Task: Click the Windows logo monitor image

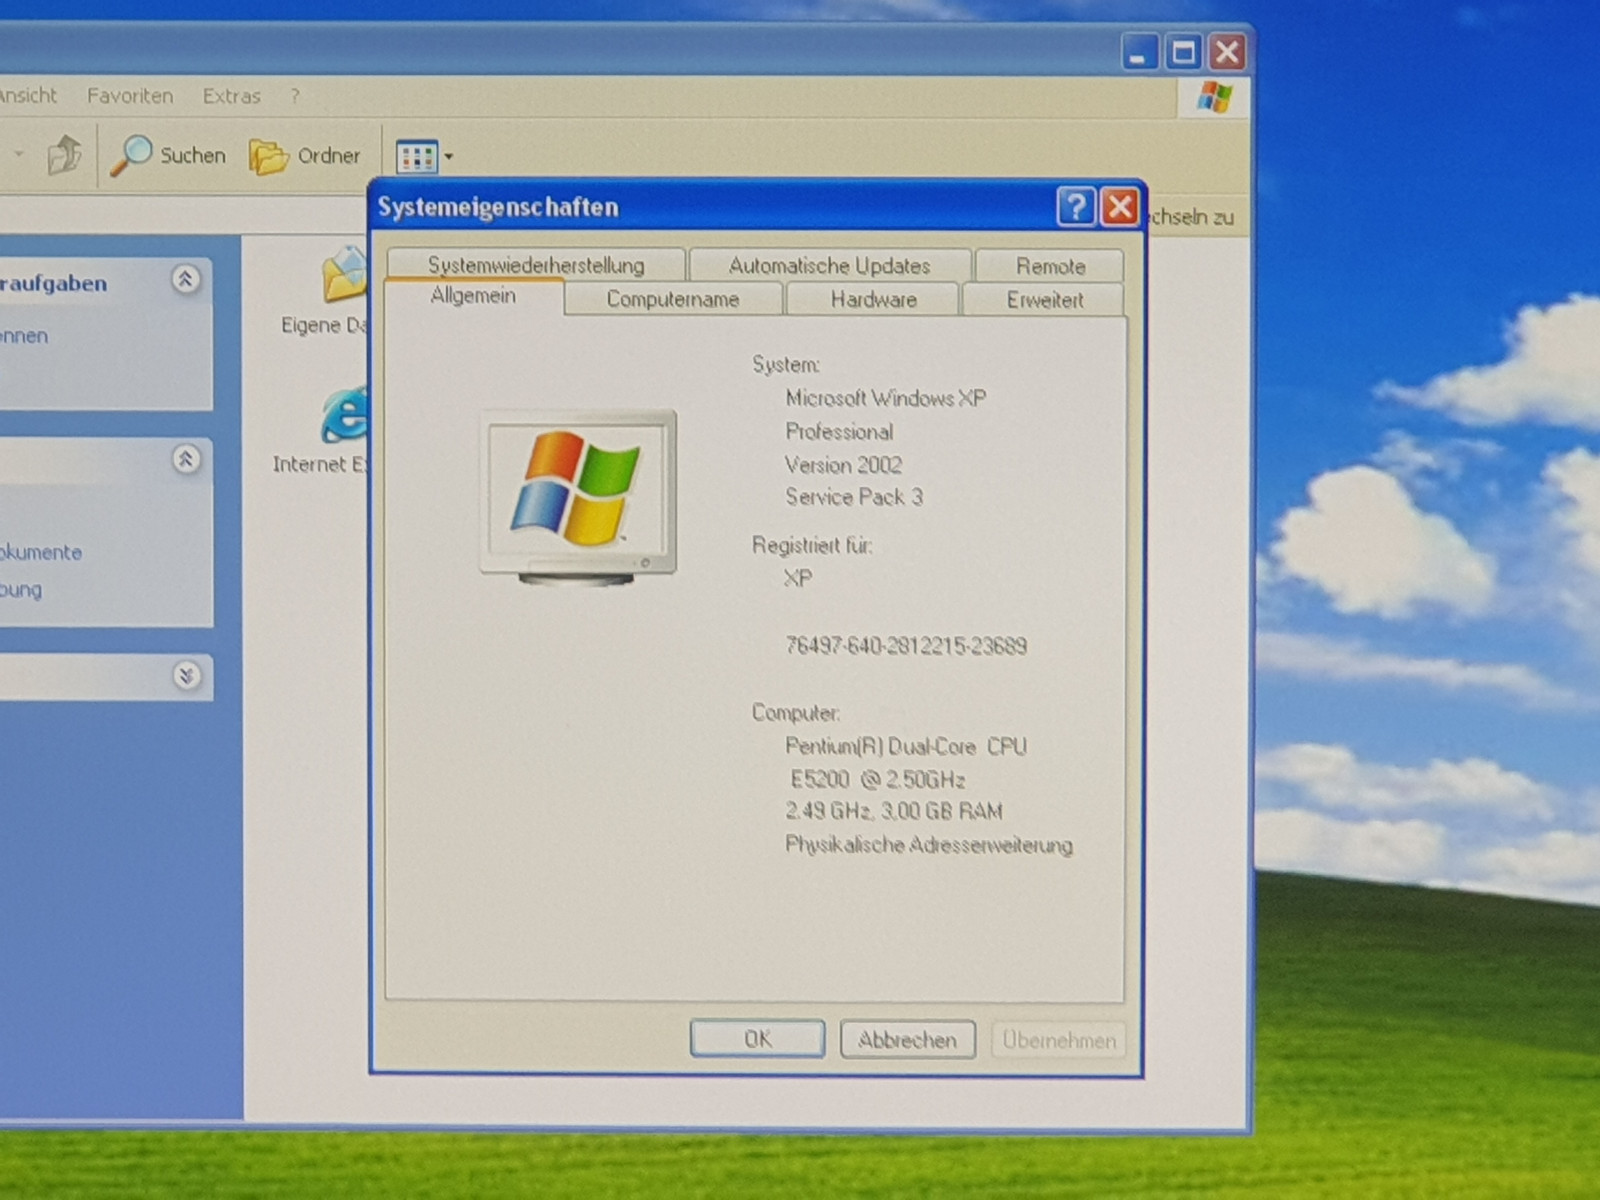Action: (578, 496)
